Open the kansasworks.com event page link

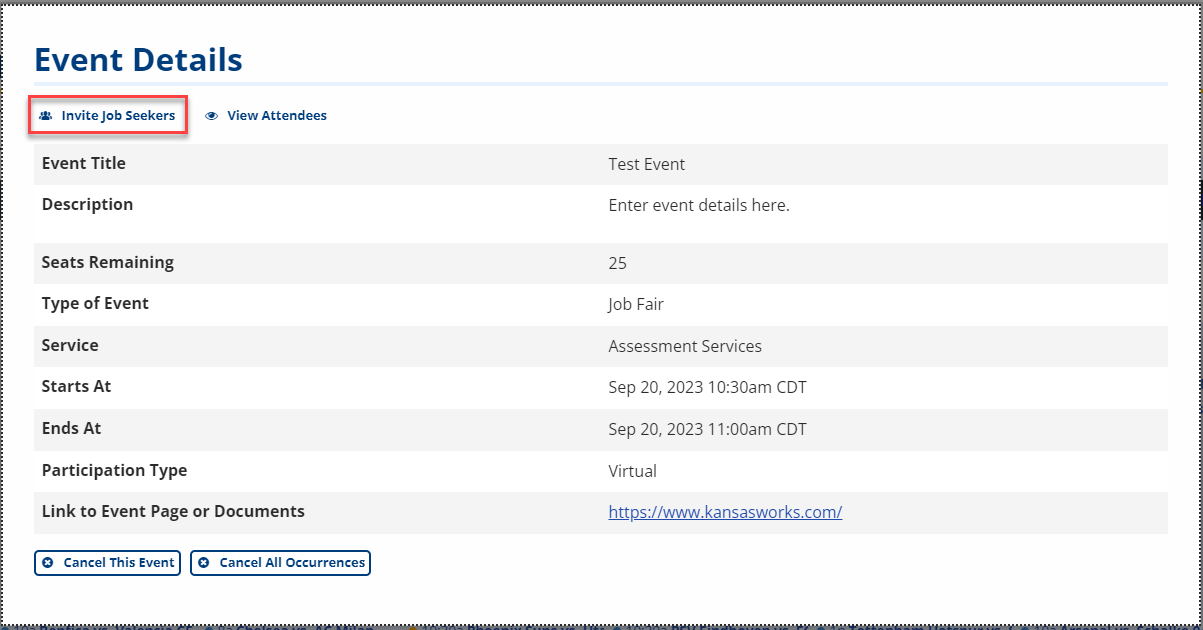pyautogui.click(x=725, y=512)
